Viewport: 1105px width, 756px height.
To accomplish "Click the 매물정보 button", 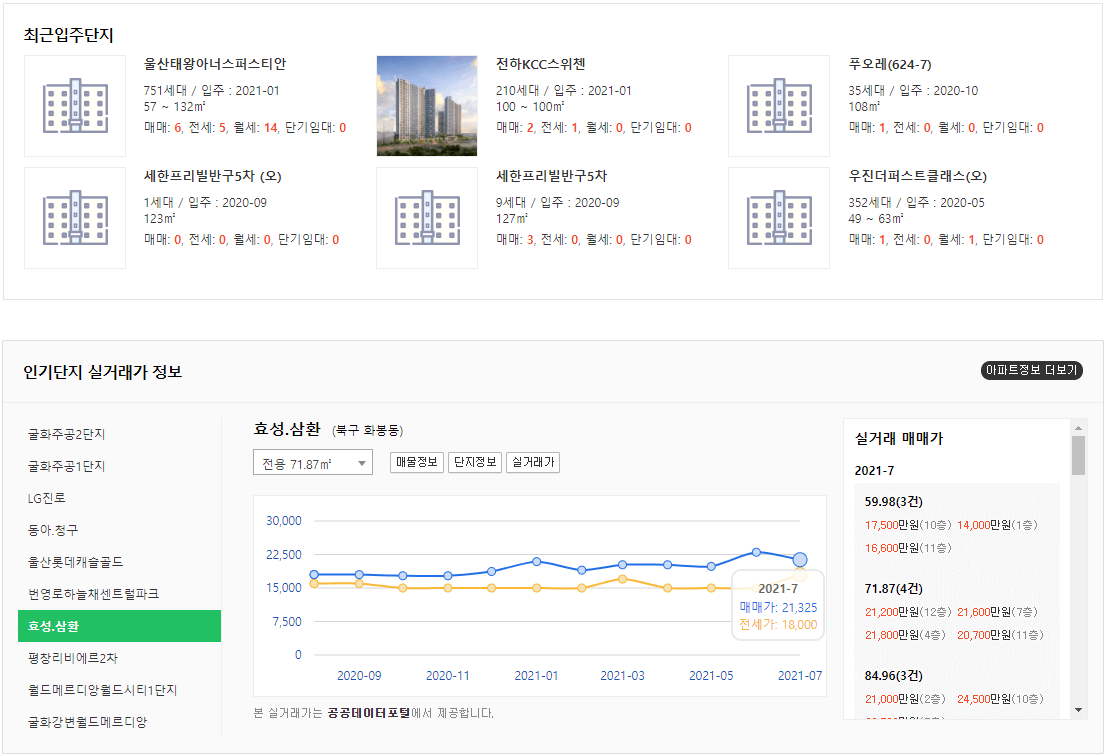I will click(416, 462).
